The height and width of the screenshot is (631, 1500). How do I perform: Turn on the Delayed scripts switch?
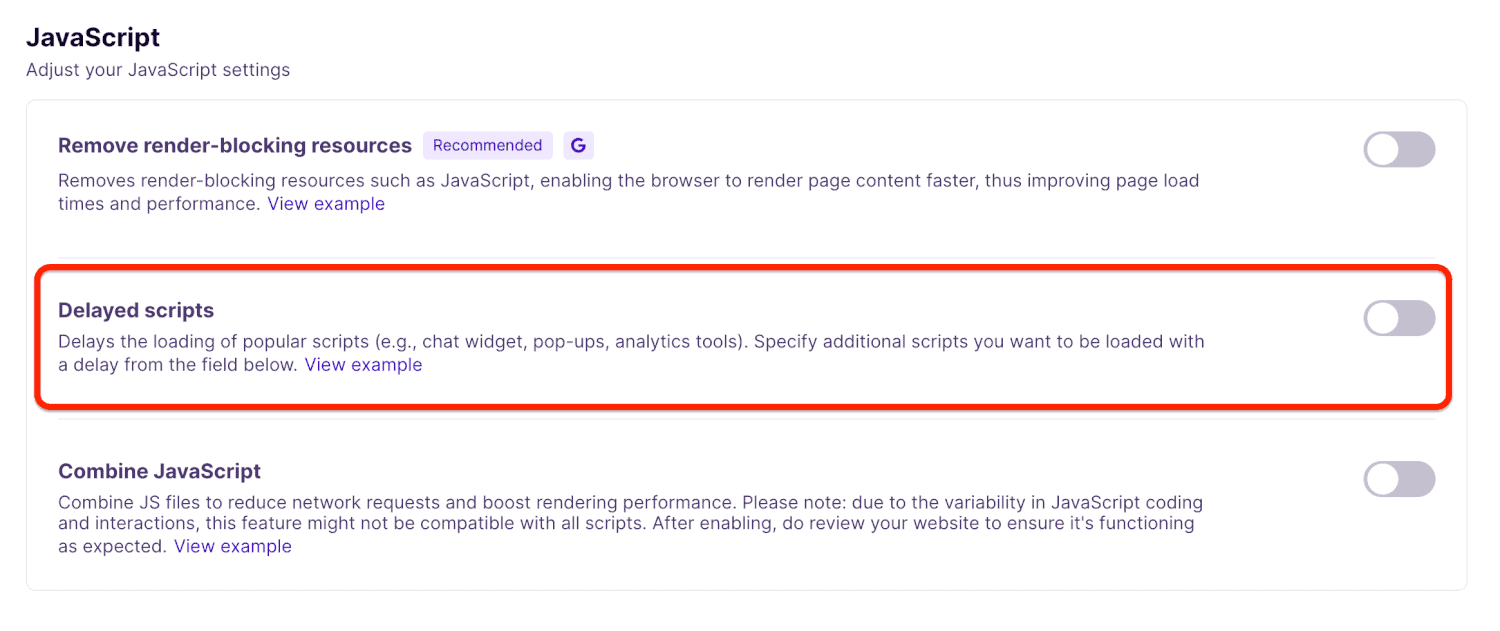pyautogui.click(x=1399, y=318)
